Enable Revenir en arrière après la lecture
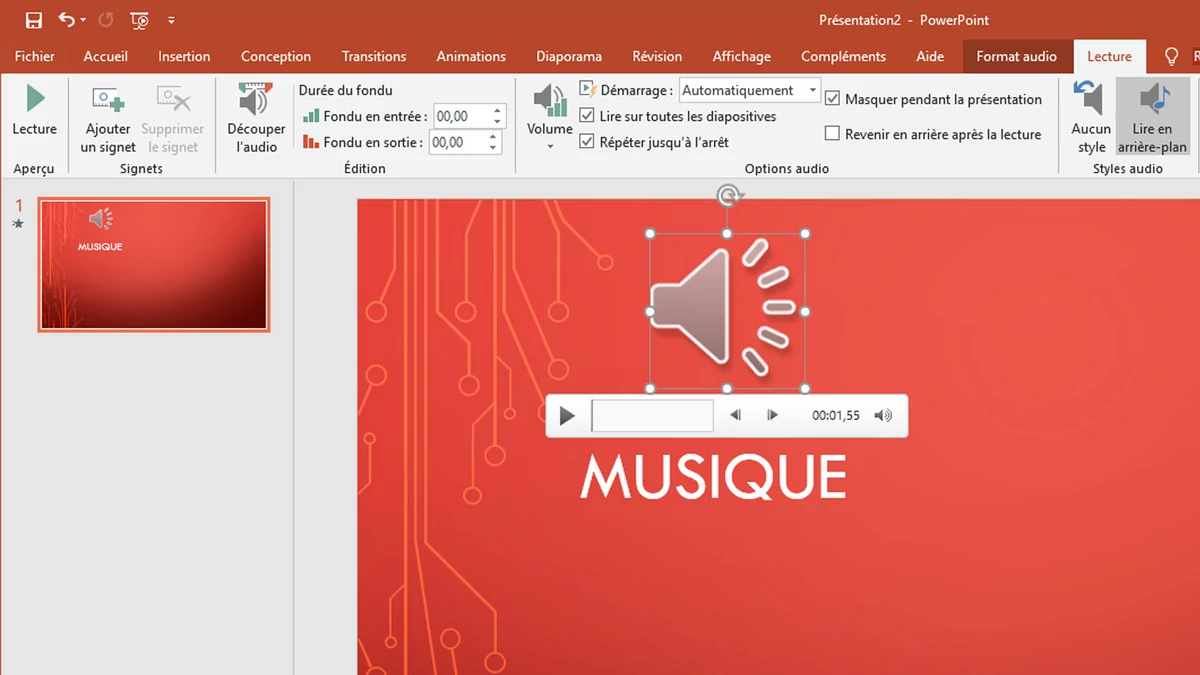 click(832, 134)
